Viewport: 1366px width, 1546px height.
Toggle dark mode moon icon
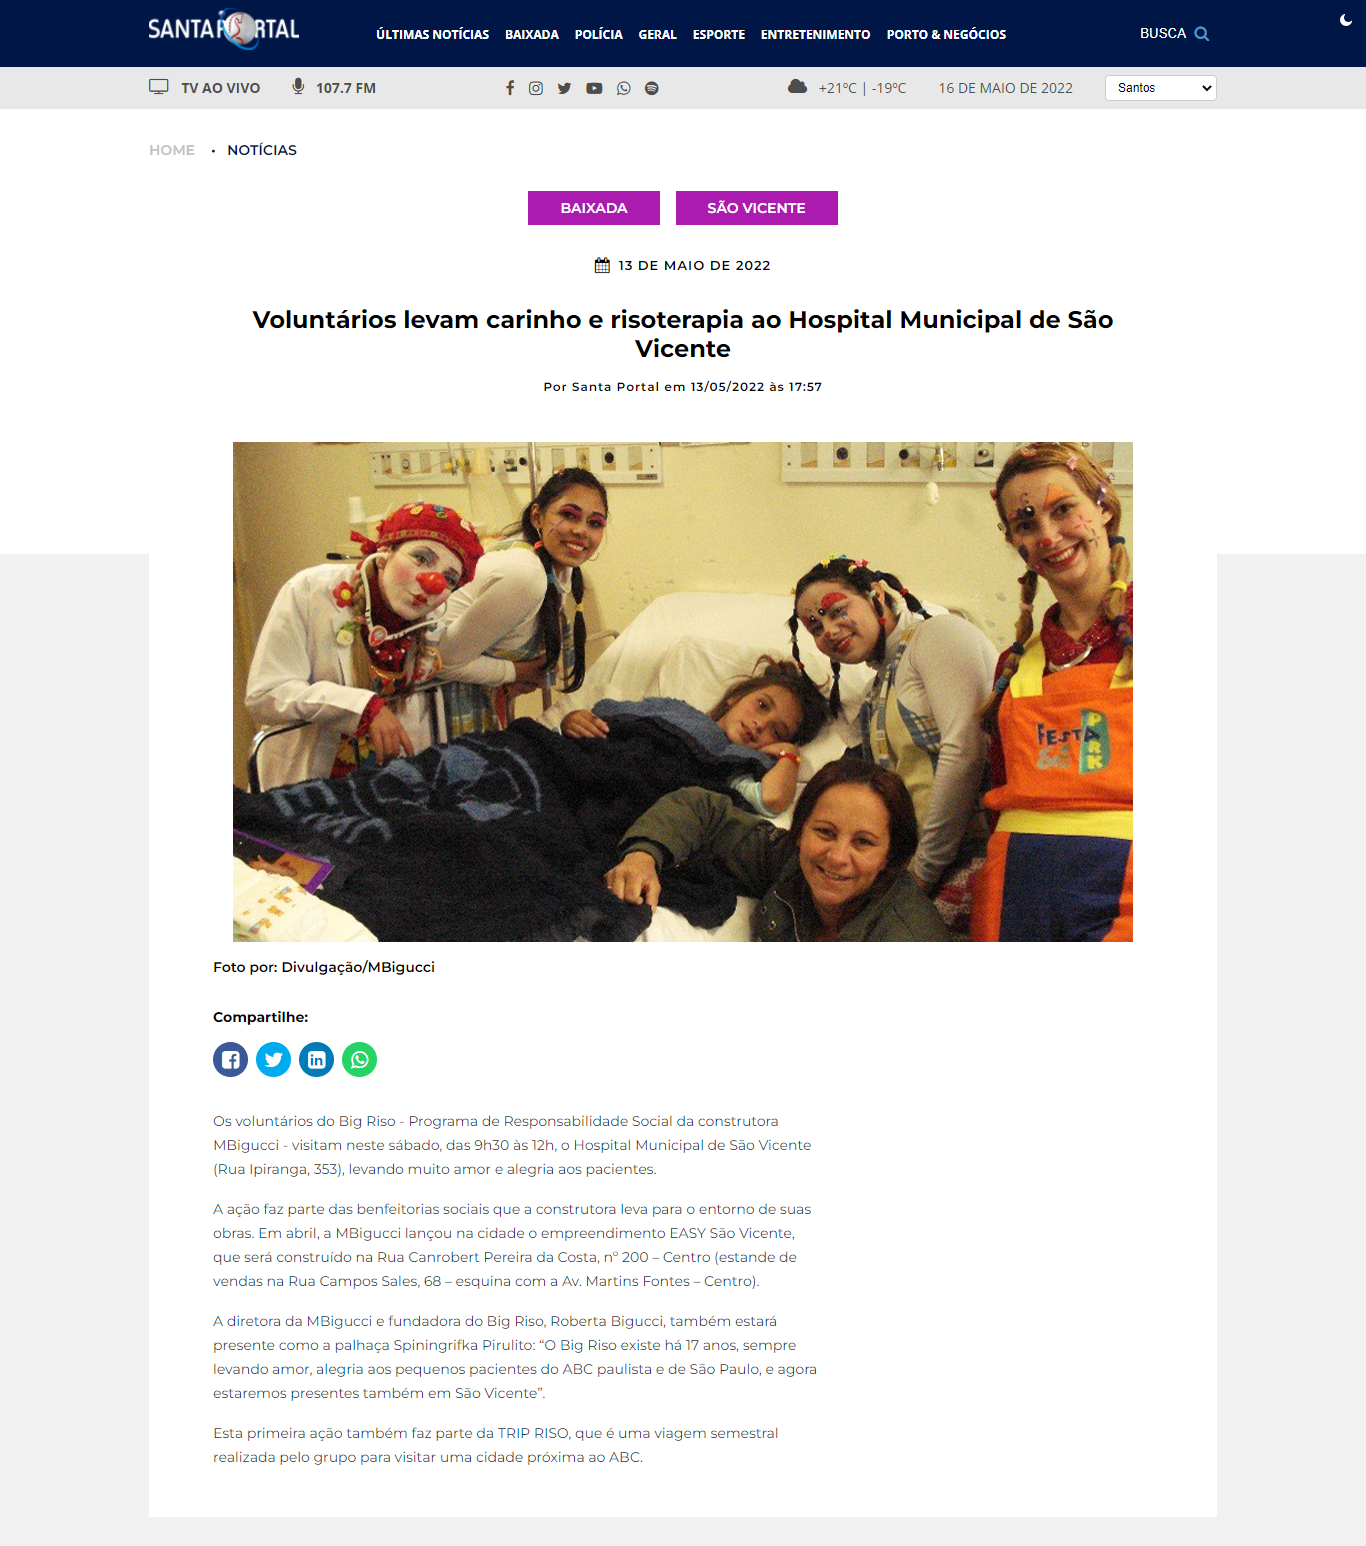tap(1346, 20)
